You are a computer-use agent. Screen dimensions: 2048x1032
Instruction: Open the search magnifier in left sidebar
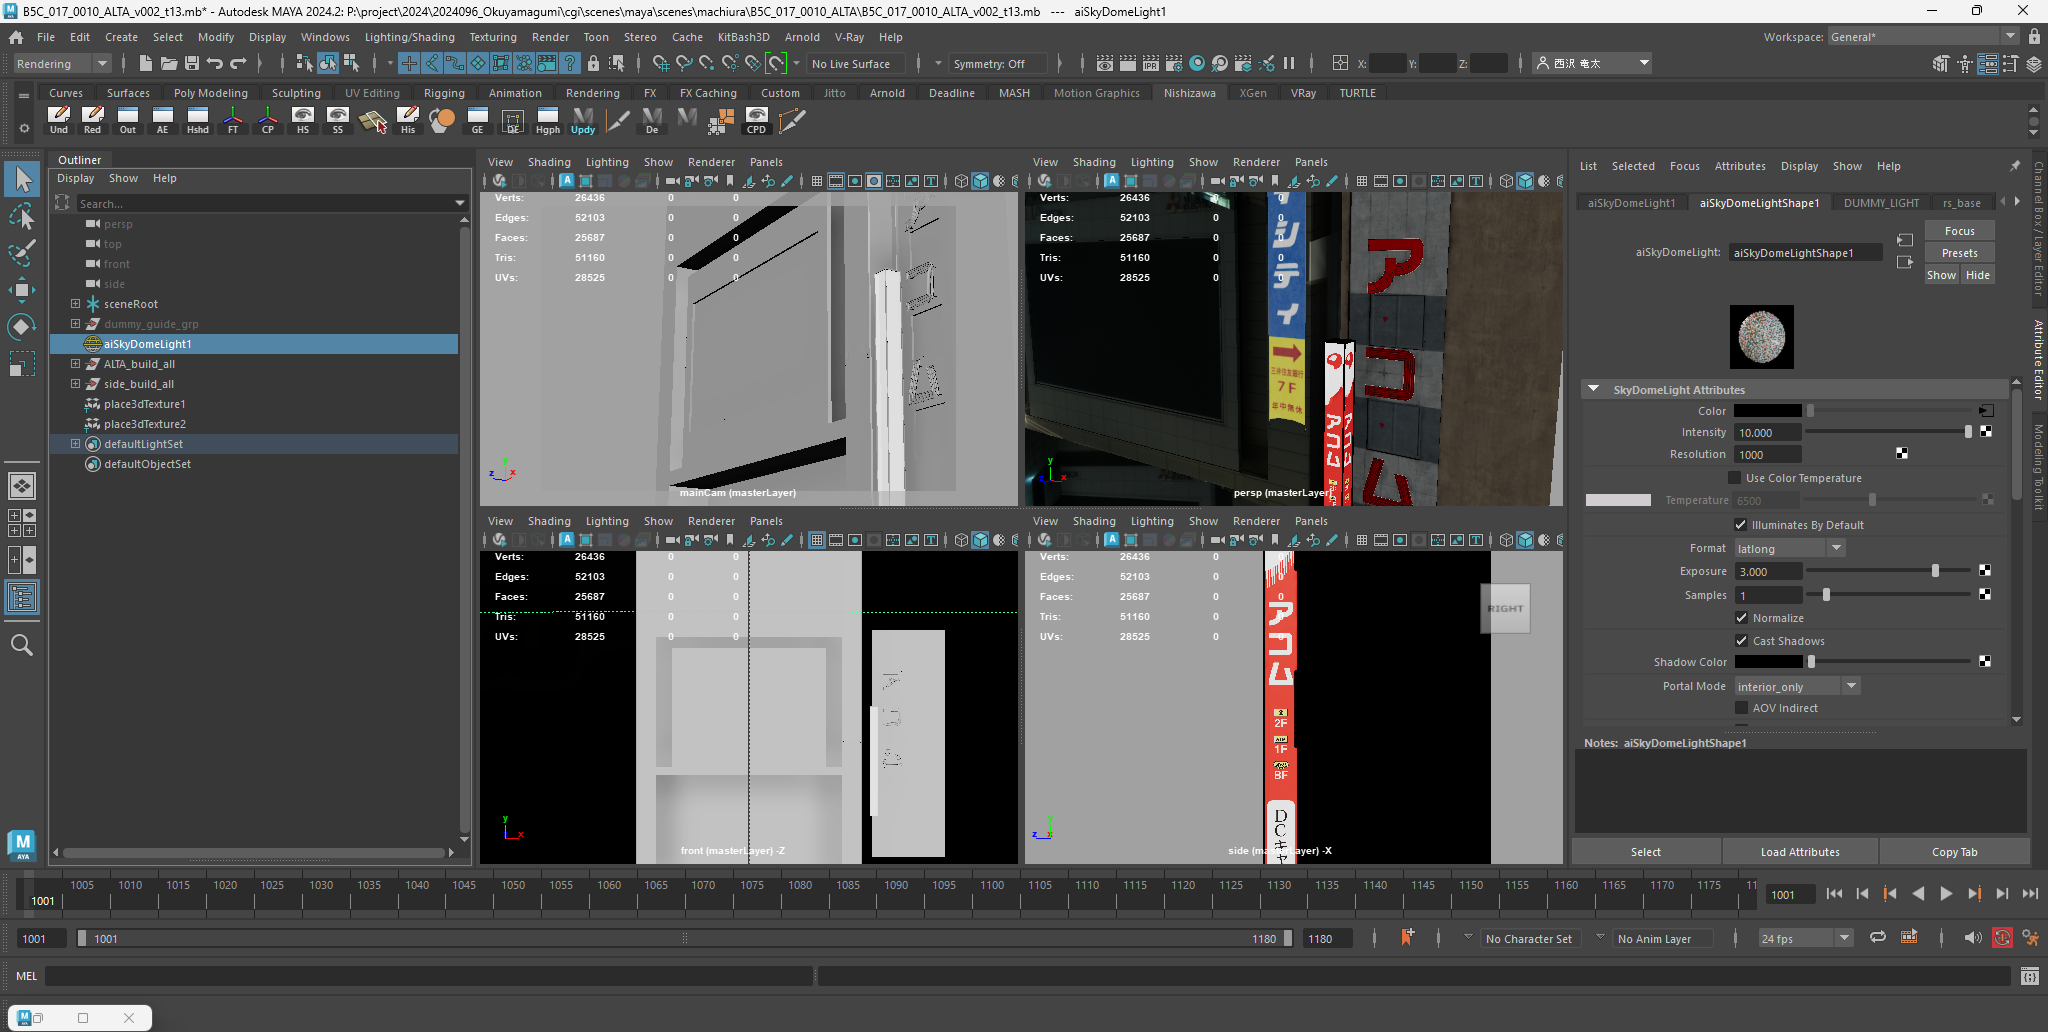(x=22, y=645)
